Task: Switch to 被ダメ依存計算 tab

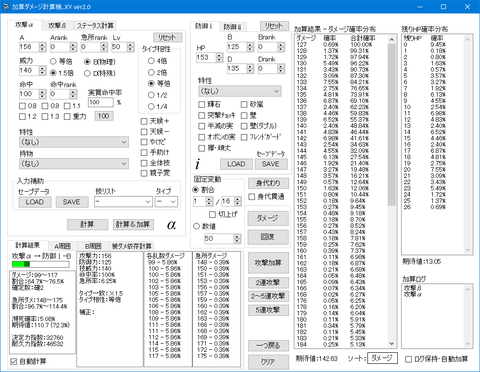Action: coord(132,246)
